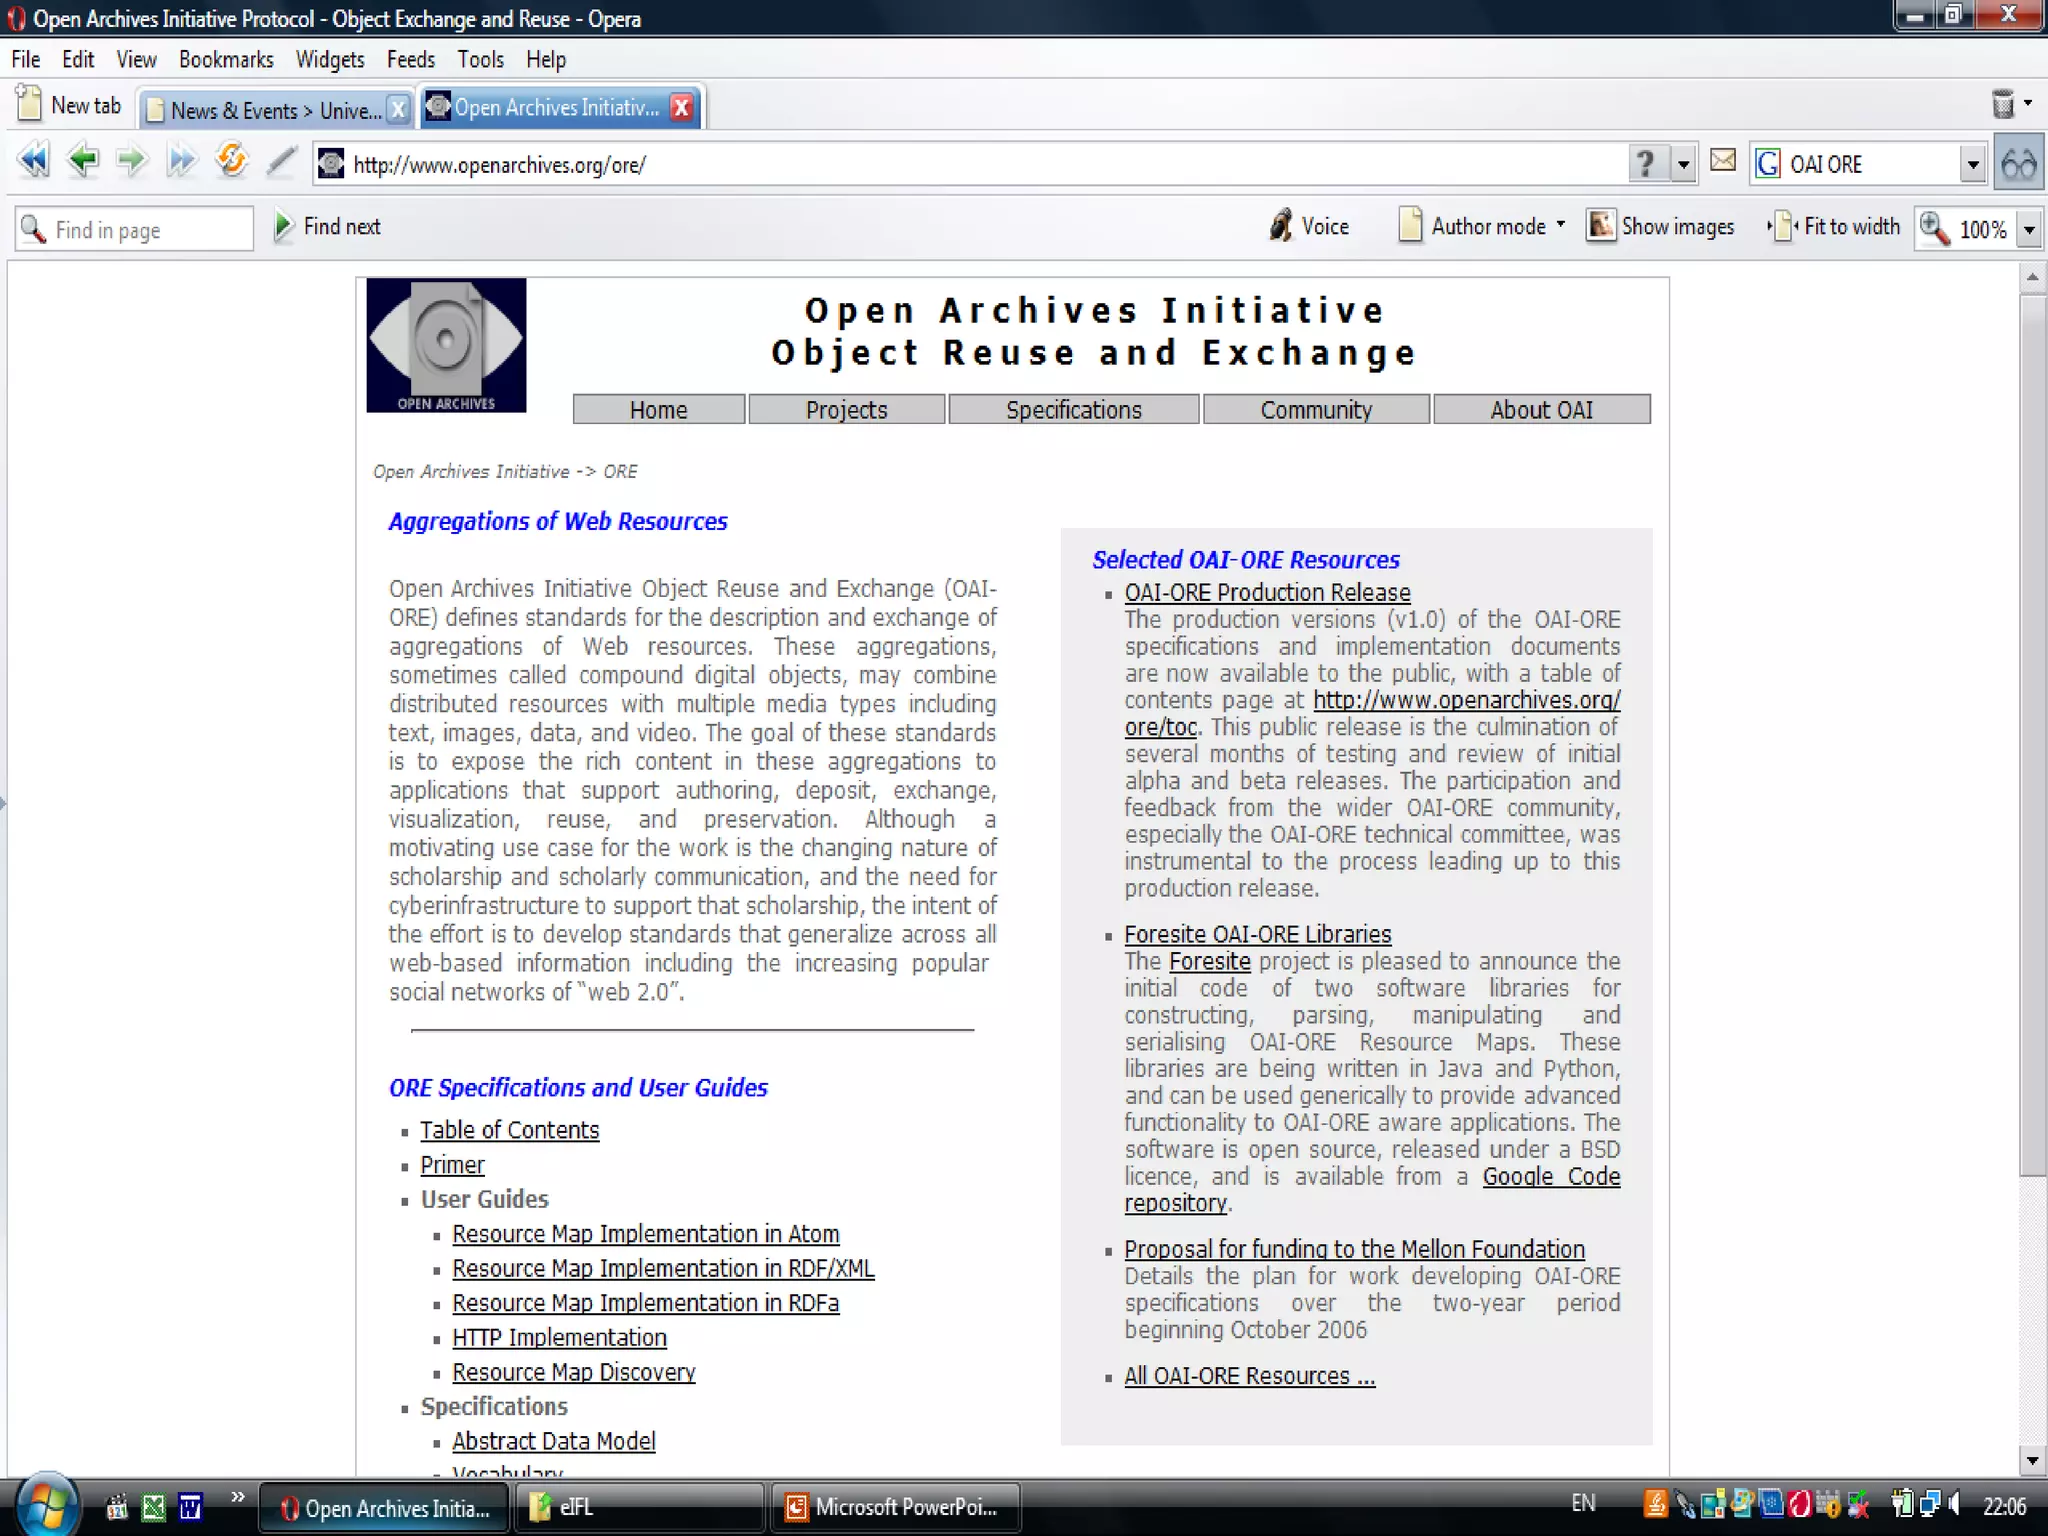Click the mail envelope icon near the address bar
Viewport: 2048px width, 1536px height.
click(x=1722, y=161)
